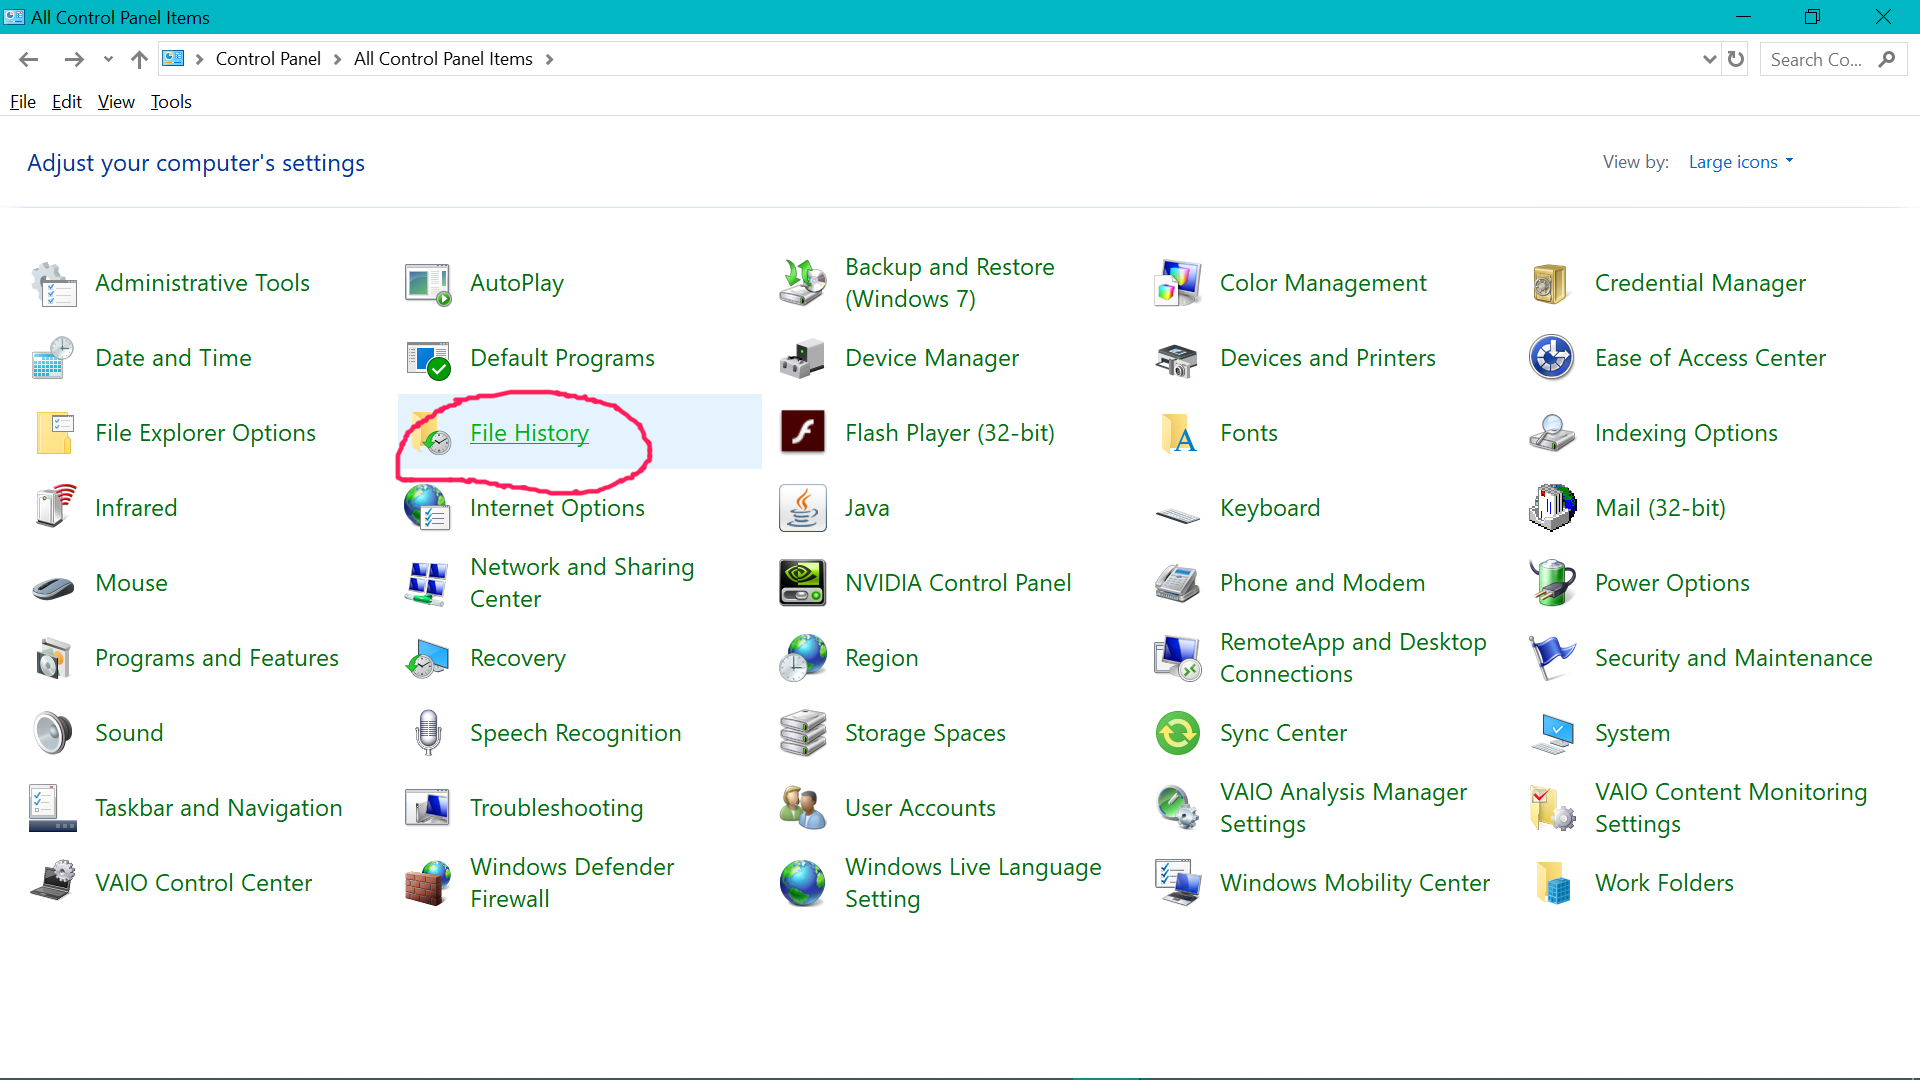Viewport: 1920px width, 1080px height.
Task: Expand the chevron before Control Panel breadcrumb
Action: pos(200,59)
